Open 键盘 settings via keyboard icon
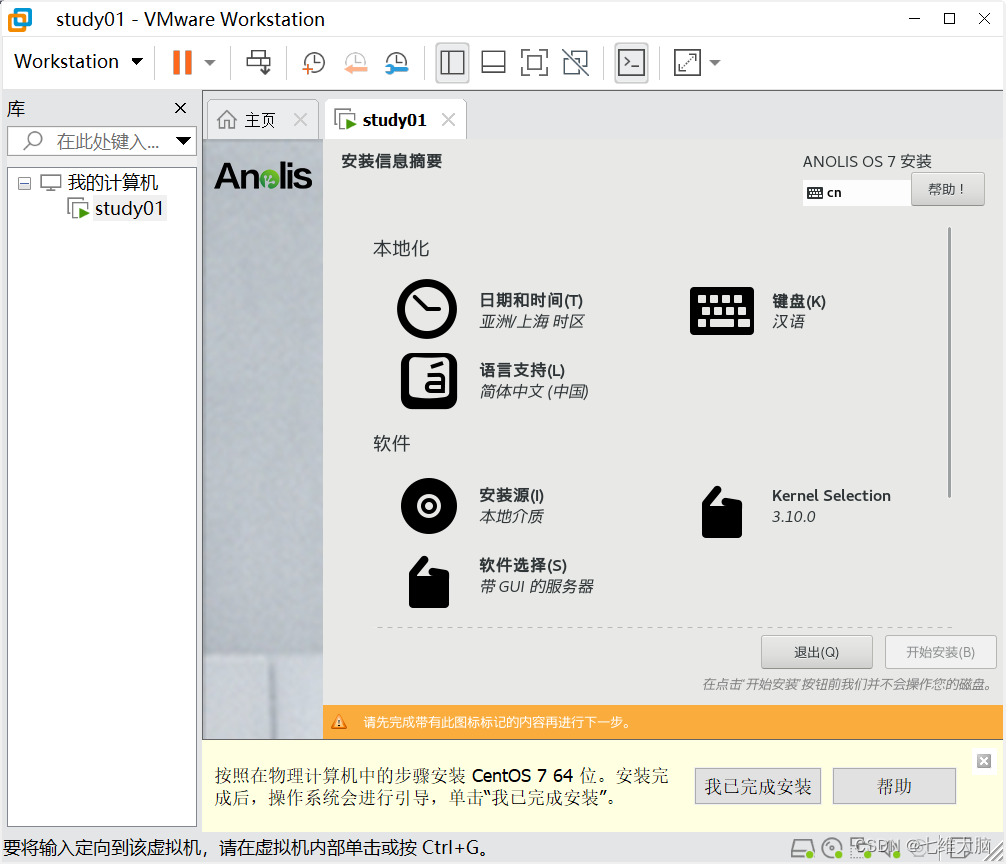The image size is (1006, 864). click(722, 310)
